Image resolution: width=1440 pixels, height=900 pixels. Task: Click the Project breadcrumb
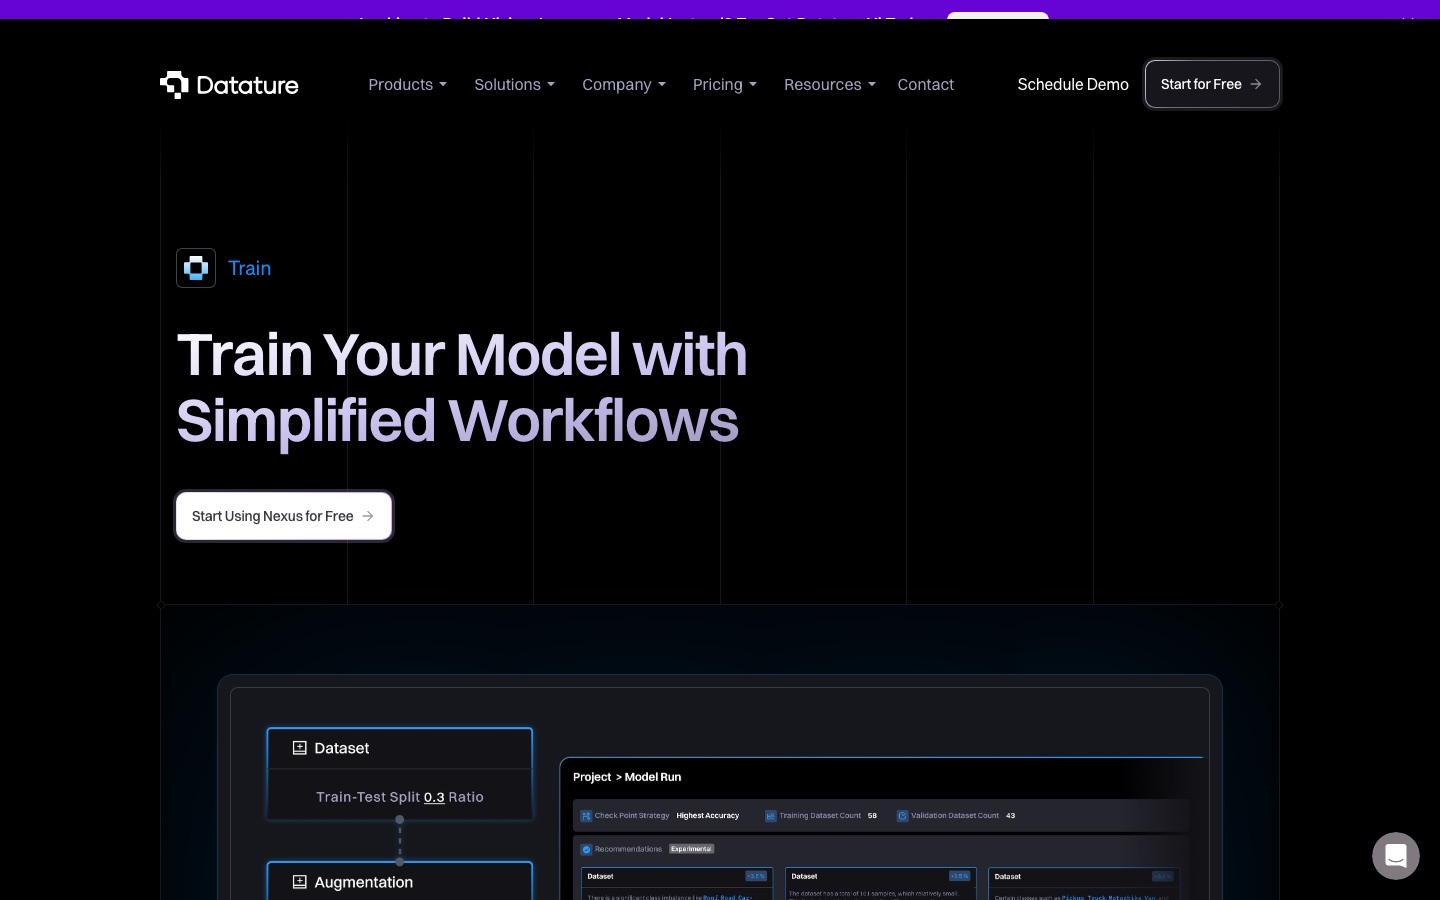coord(592,777)
